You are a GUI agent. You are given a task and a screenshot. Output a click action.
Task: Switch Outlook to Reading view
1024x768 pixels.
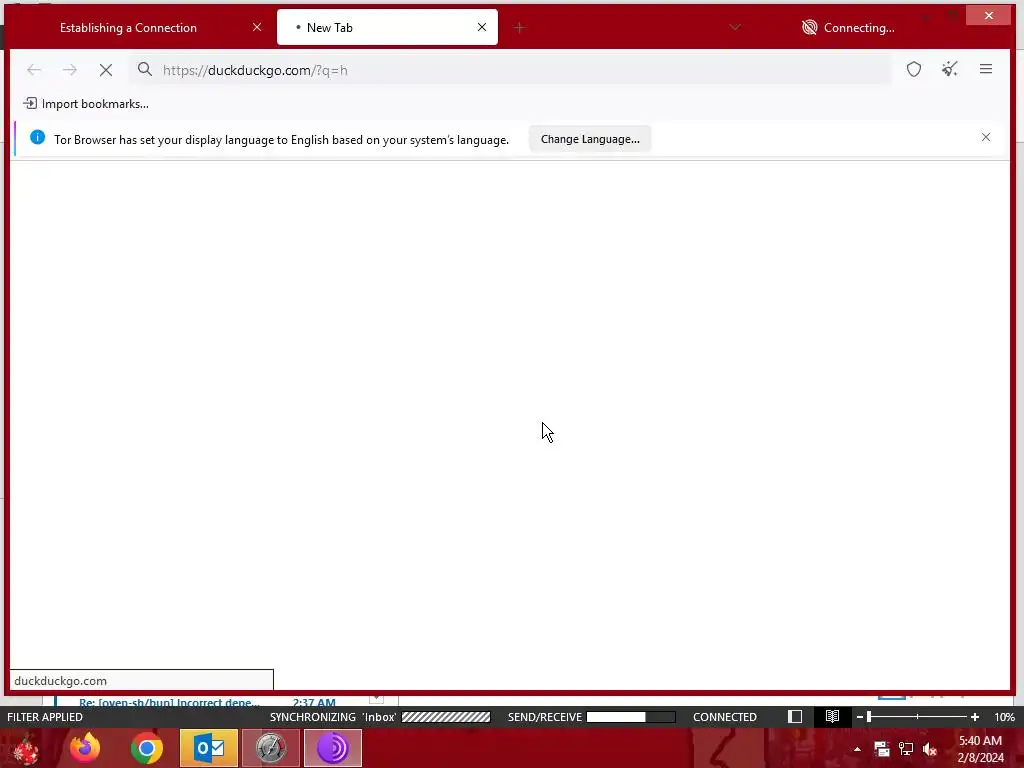pos(832,717)
